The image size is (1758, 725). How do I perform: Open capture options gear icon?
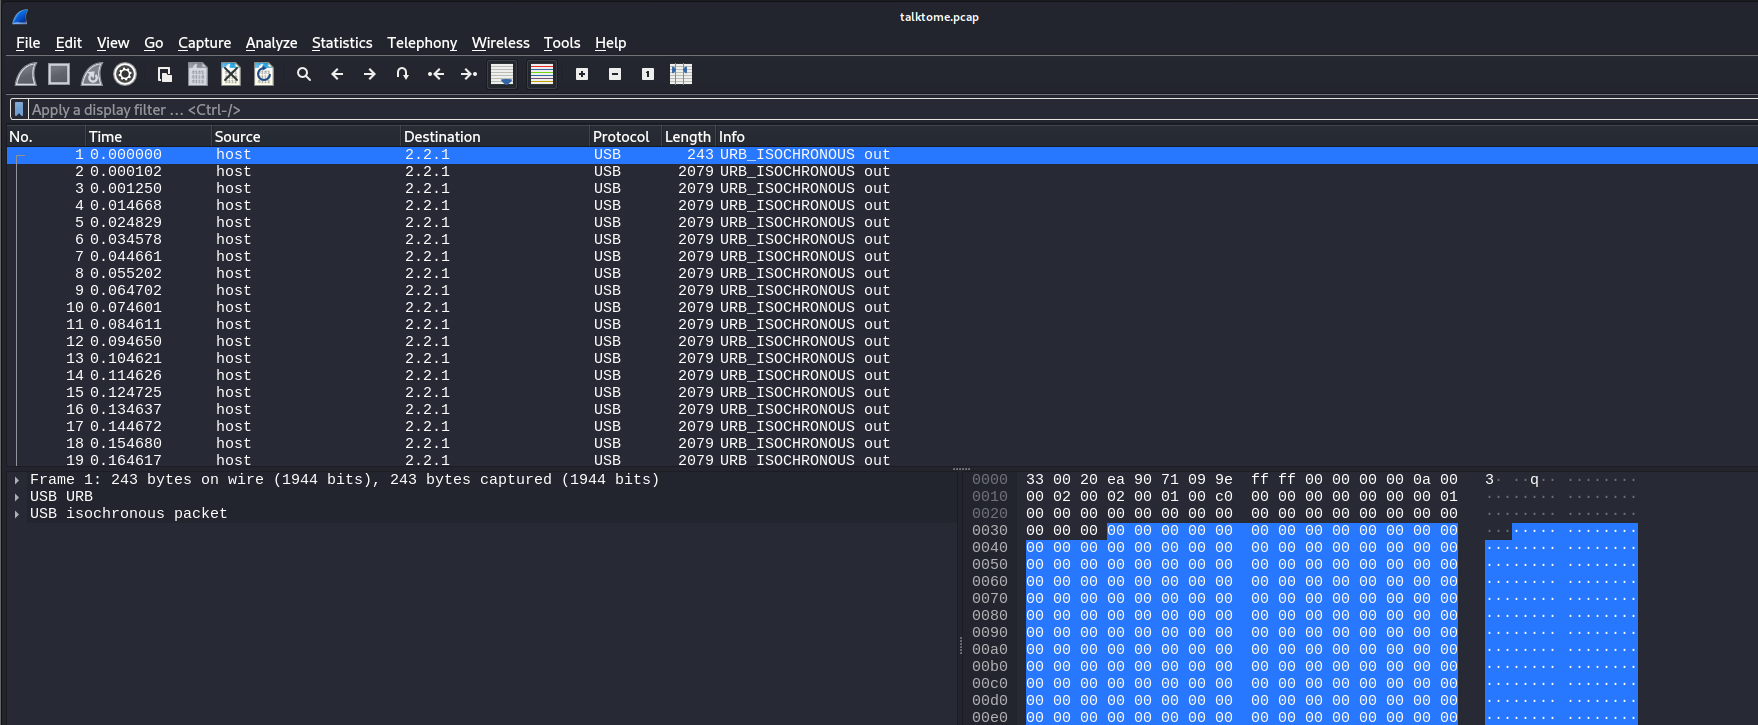pyautogui.click(x=125, y=74)
